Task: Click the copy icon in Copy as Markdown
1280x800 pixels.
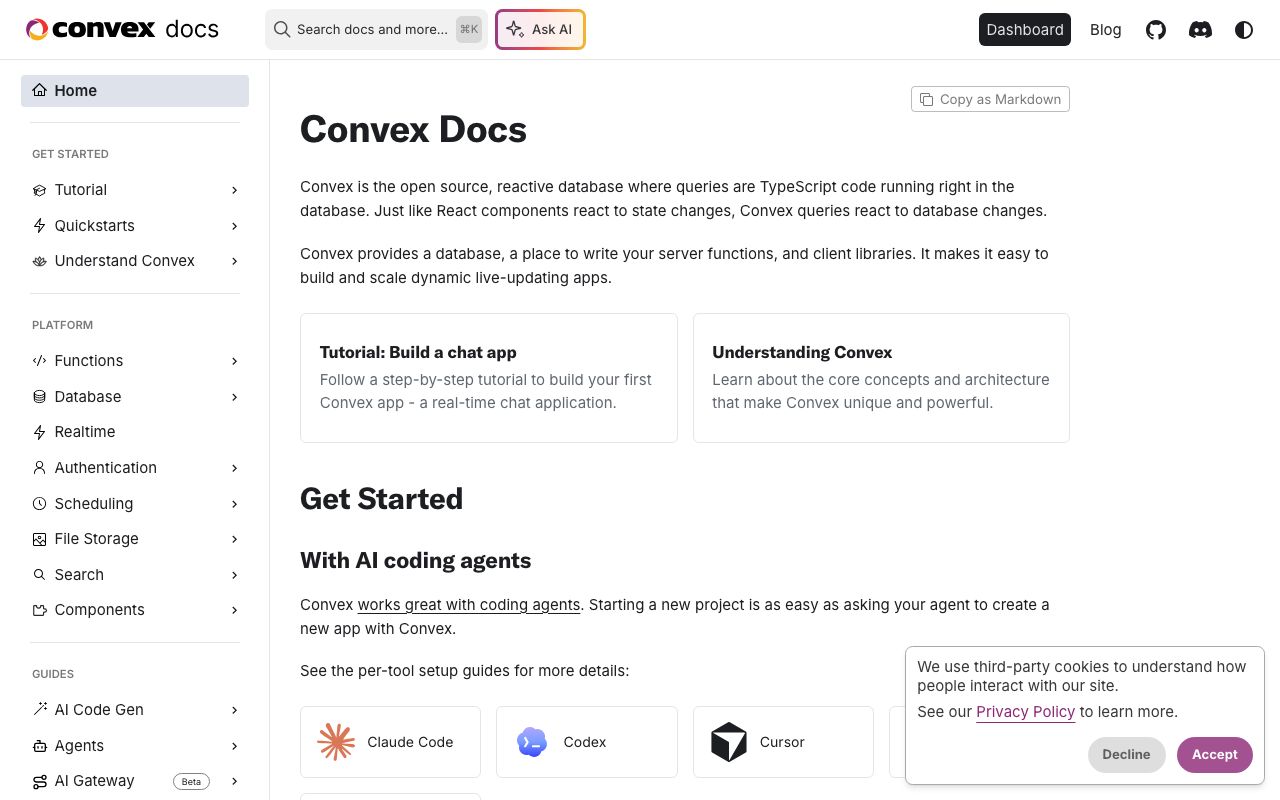Action: point(927,99)
